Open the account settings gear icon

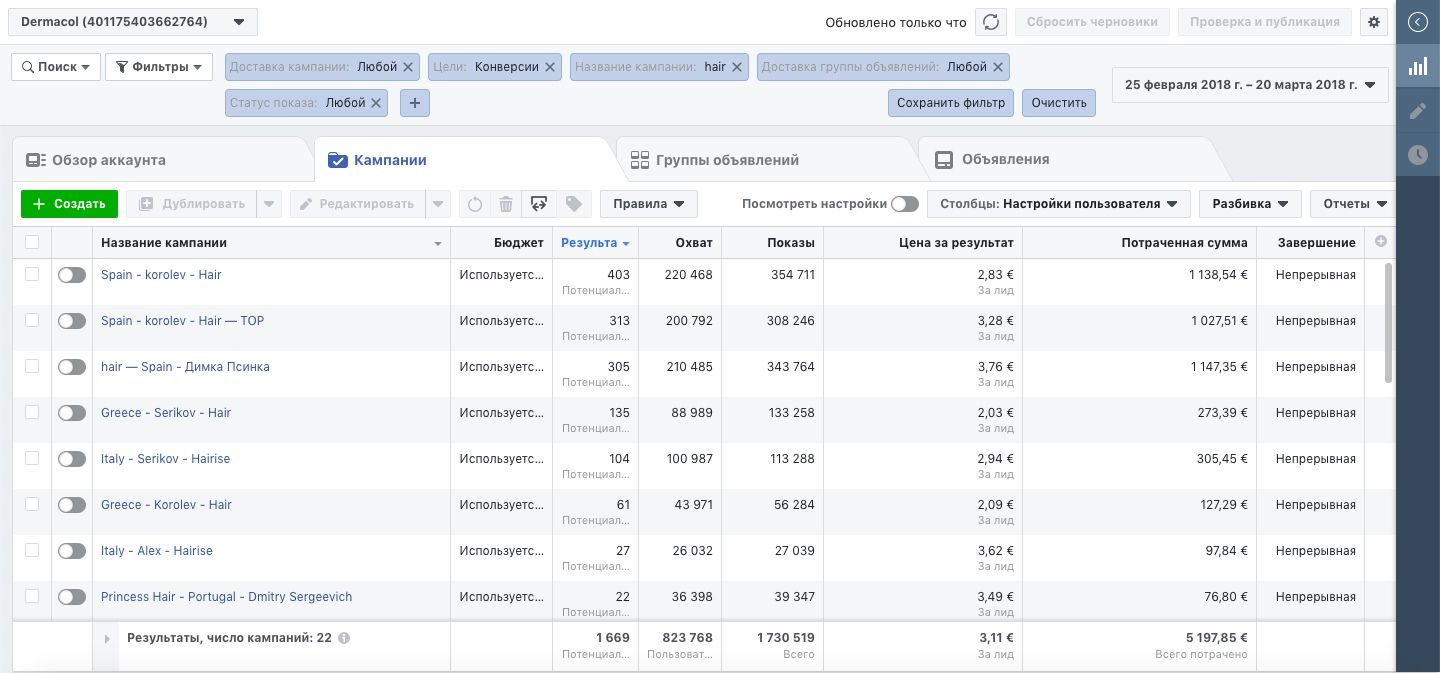pyautogui.click(x=1374, y=22)
